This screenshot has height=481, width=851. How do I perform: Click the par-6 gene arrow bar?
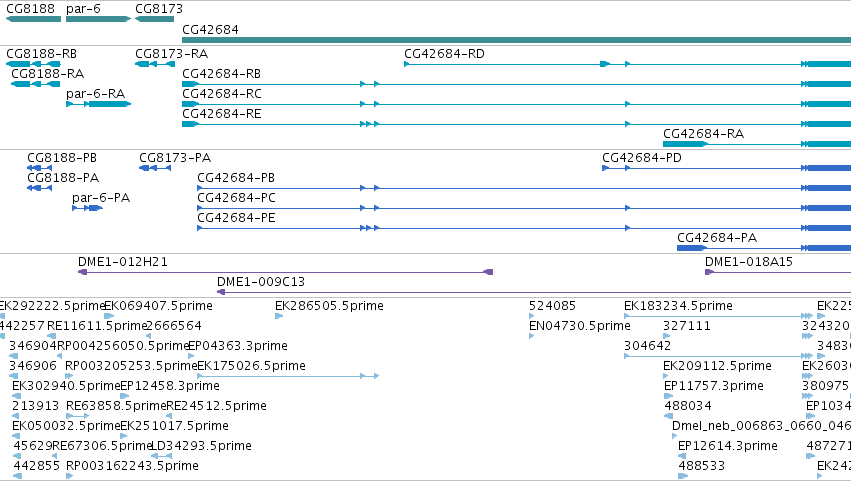click(x=98, y=19)
